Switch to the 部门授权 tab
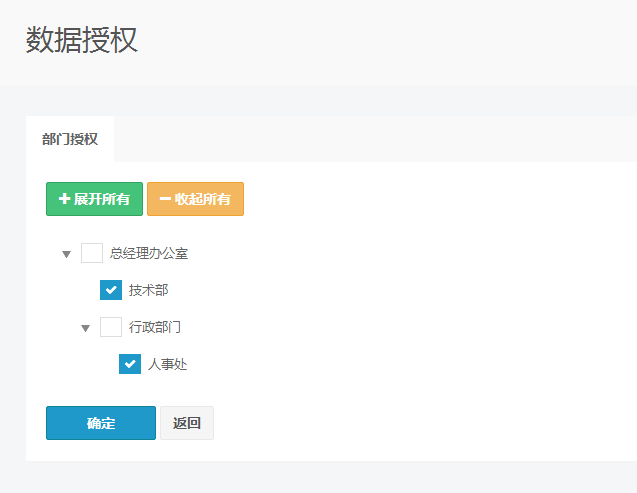This screenshot has width=637, height=493. [70, 139]
